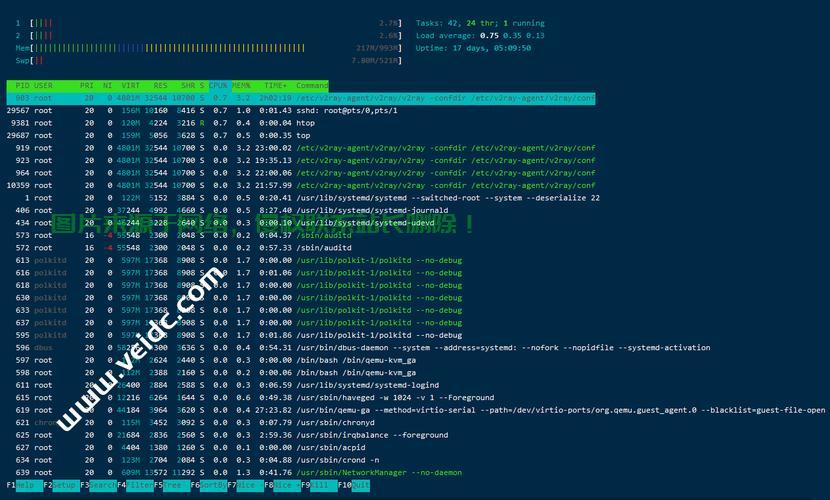Sort processes by the RES column header
The height and width of the screenshot is (500, 830).
pyautogui.click(x=161, y=86)
